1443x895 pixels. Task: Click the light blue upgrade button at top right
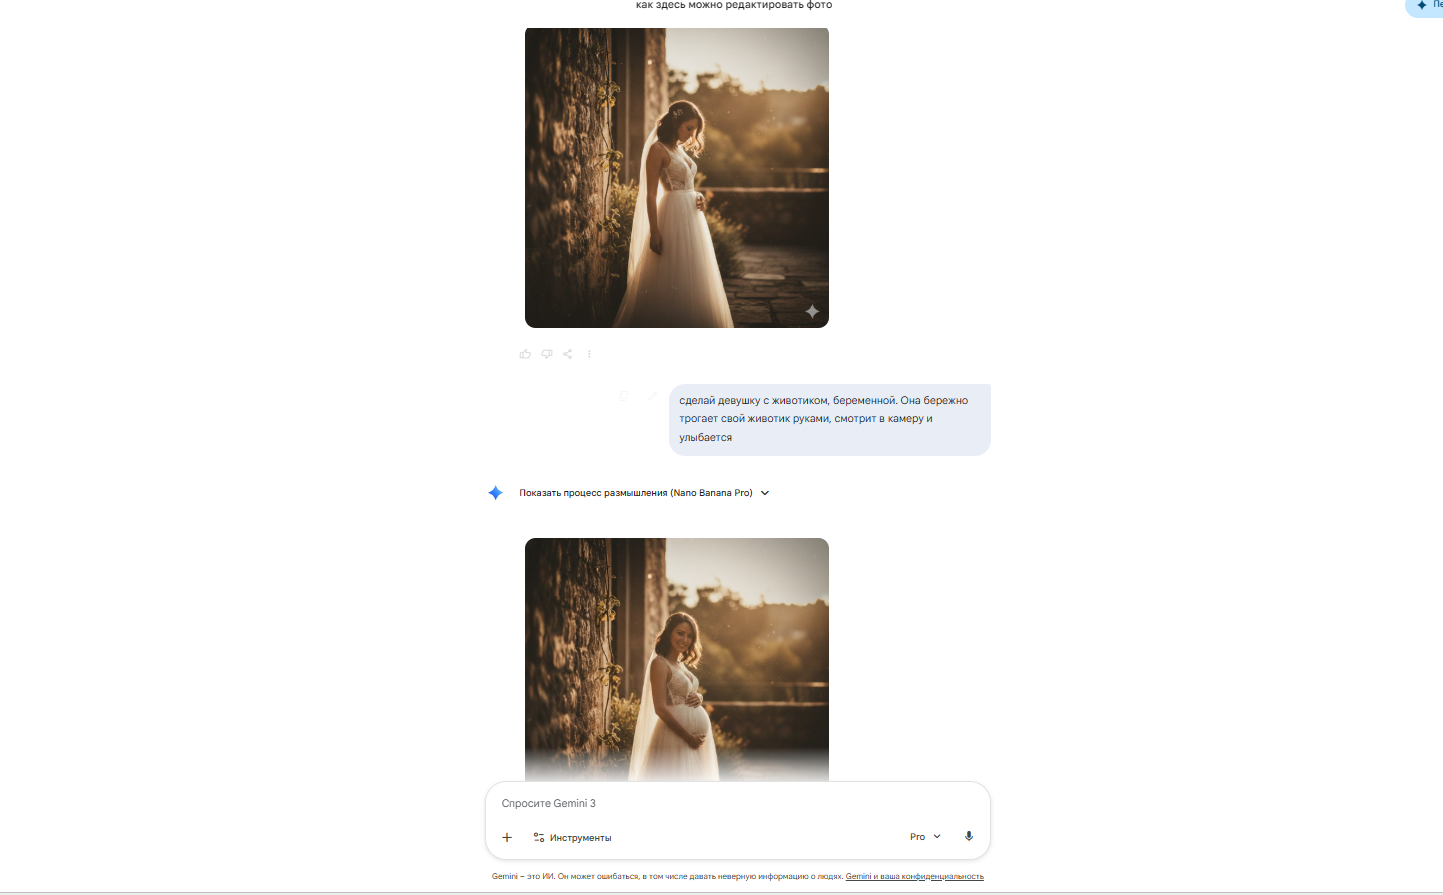1427,6
